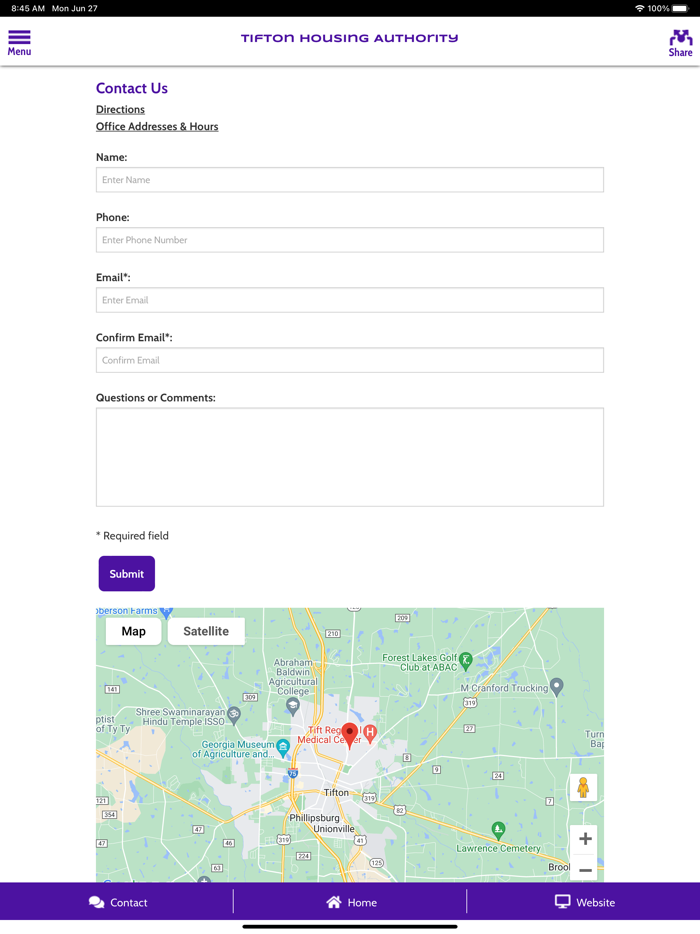Click into Questions or Comments textarea
The image size is (700, 934).
click(350, 457)
